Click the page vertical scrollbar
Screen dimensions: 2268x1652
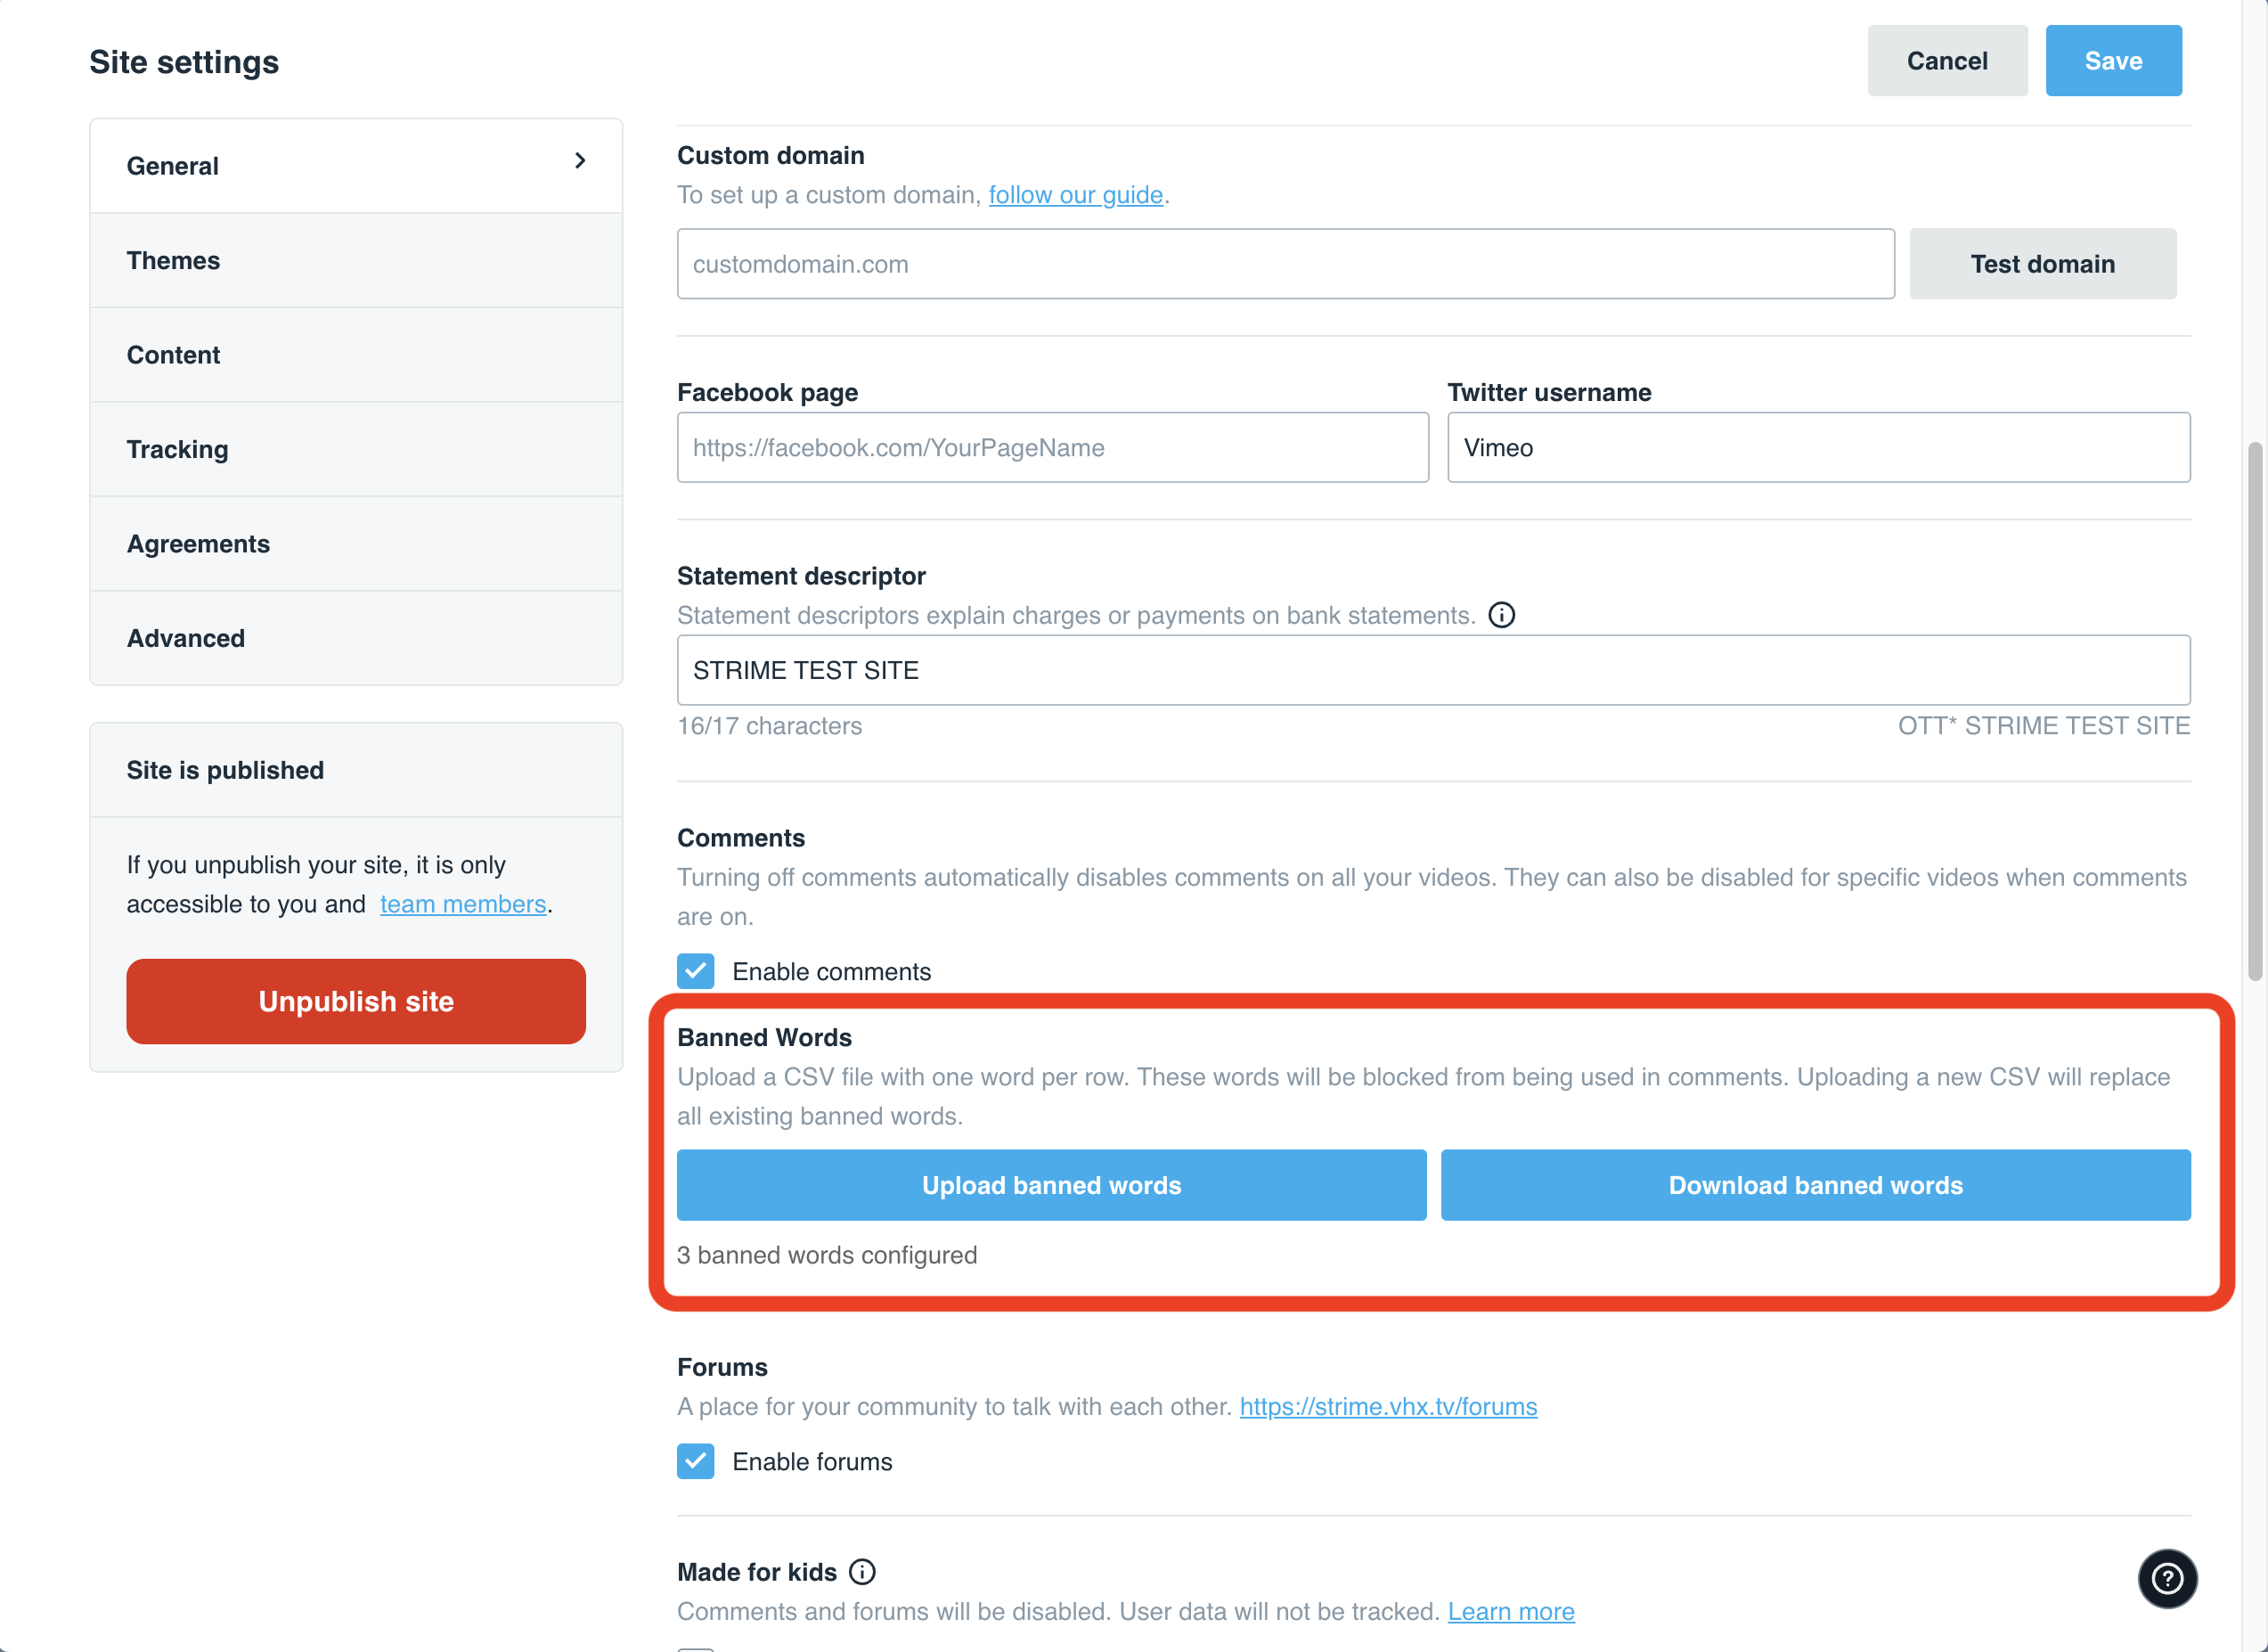(2254, 710)
